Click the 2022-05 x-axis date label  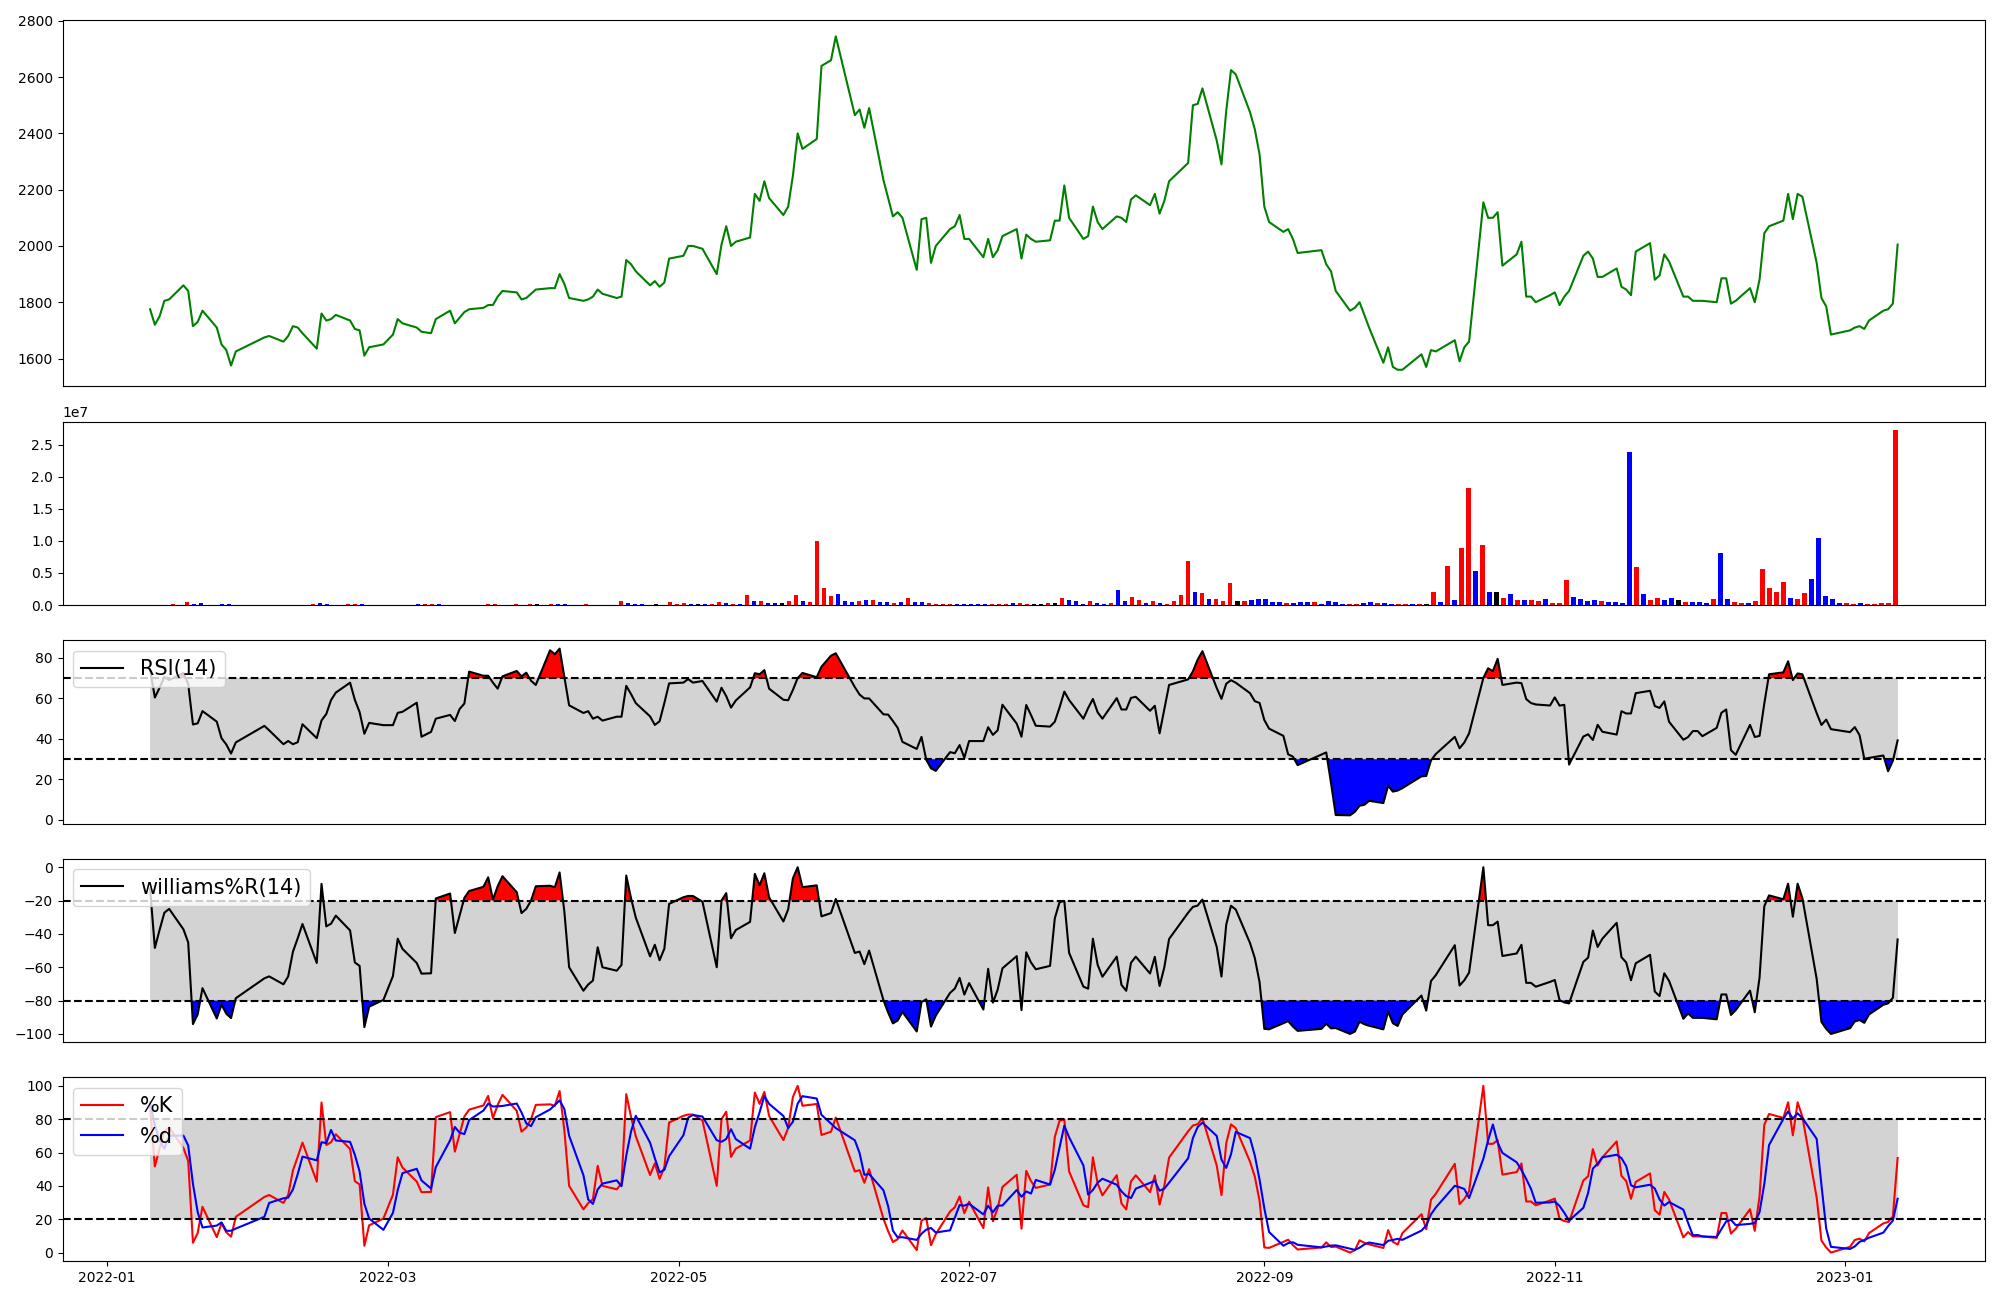[x=678, y=1277]
